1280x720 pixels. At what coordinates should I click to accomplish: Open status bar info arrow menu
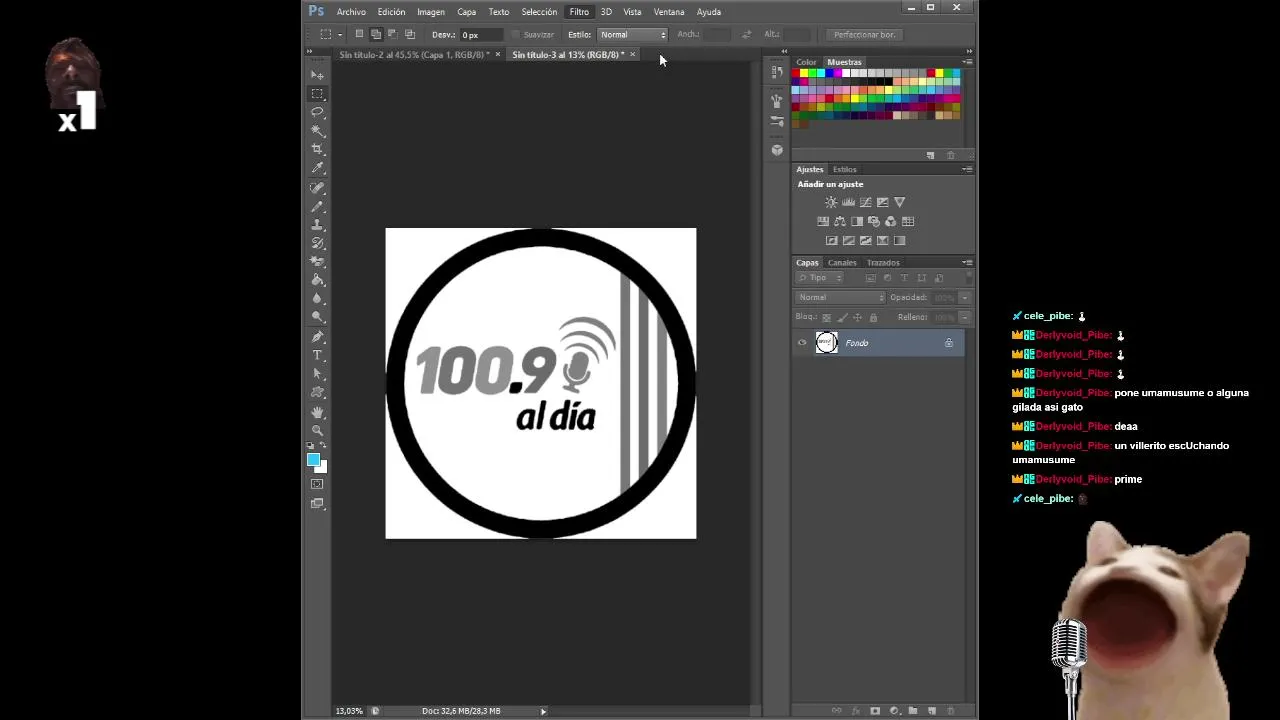click(x=543, y=711)
